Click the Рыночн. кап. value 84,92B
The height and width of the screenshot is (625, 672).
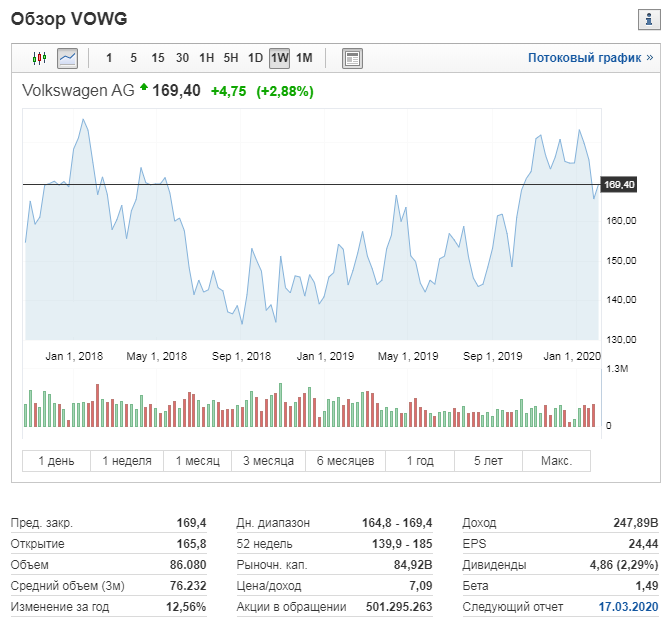point(413,565)
